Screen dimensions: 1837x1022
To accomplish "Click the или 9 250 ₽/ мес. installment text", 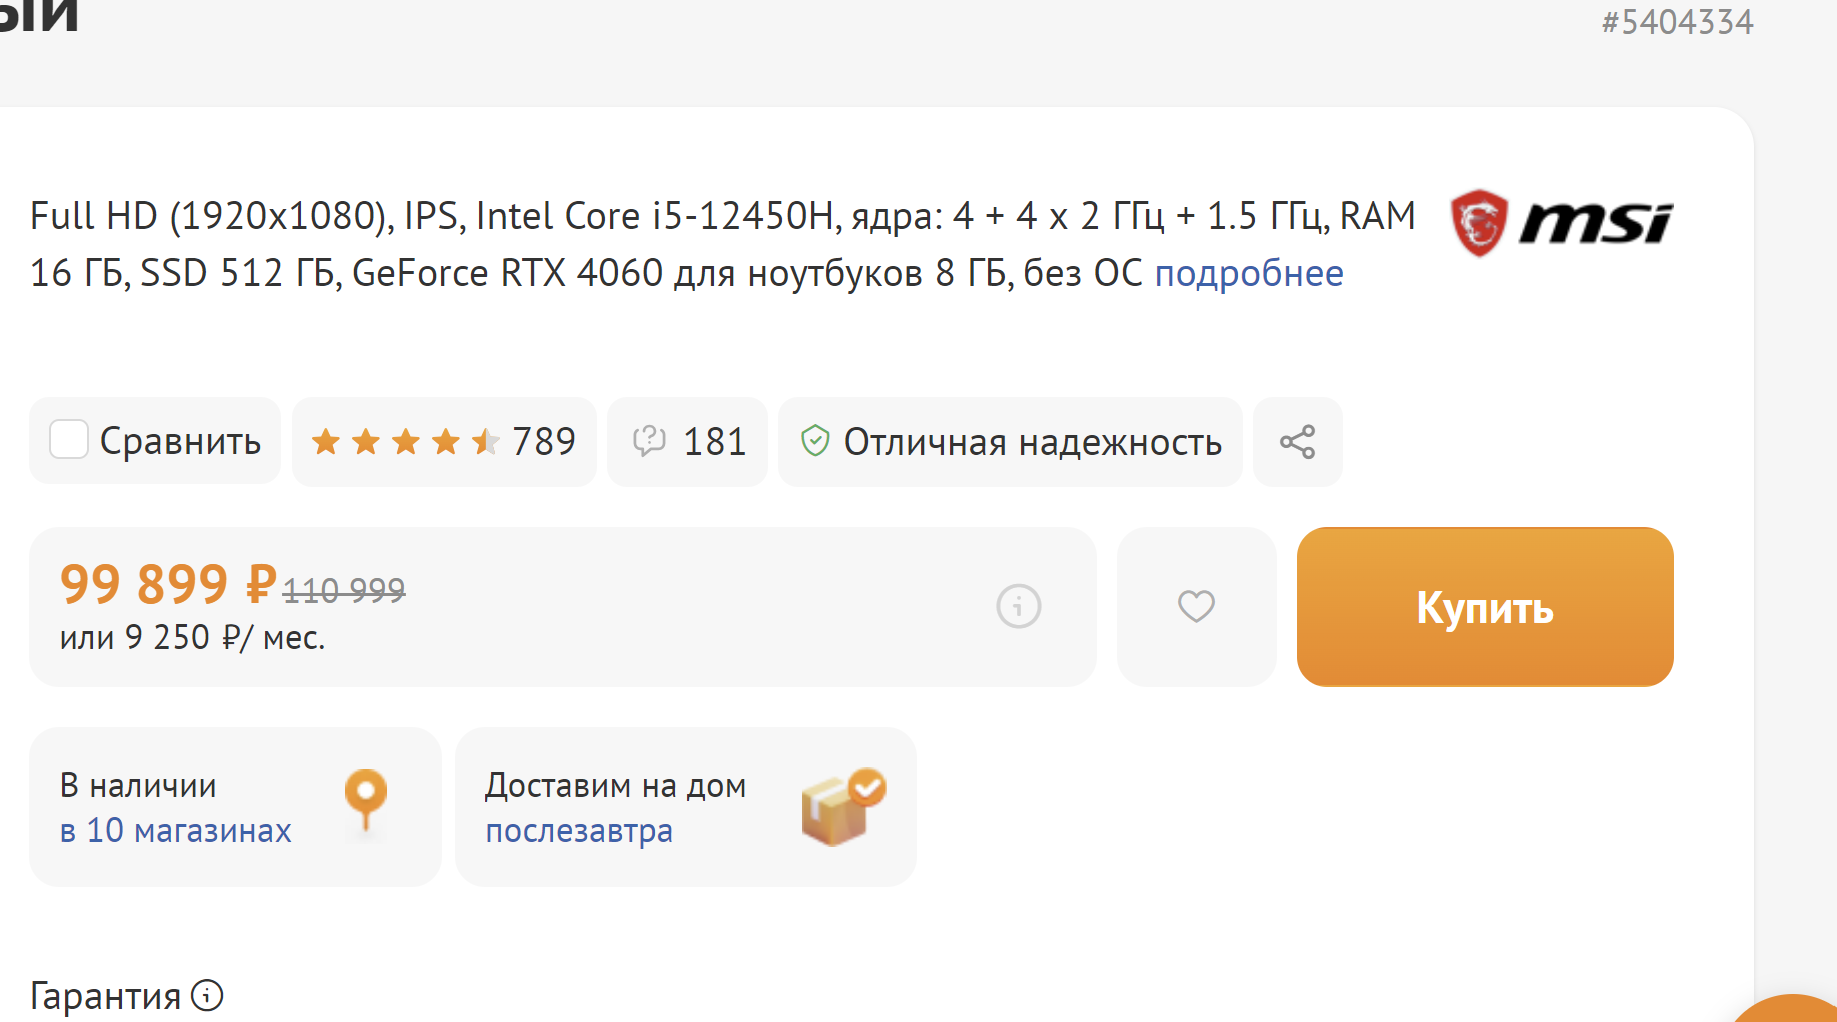I will click(x=193, y=637).
